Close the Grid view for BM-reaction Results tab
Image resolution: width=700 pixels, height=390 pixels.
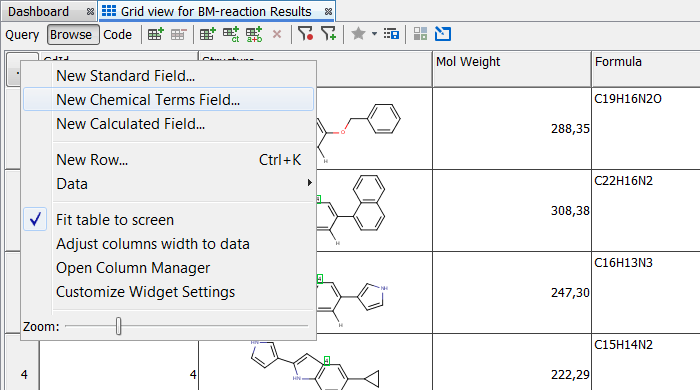(x=329, y=12)
